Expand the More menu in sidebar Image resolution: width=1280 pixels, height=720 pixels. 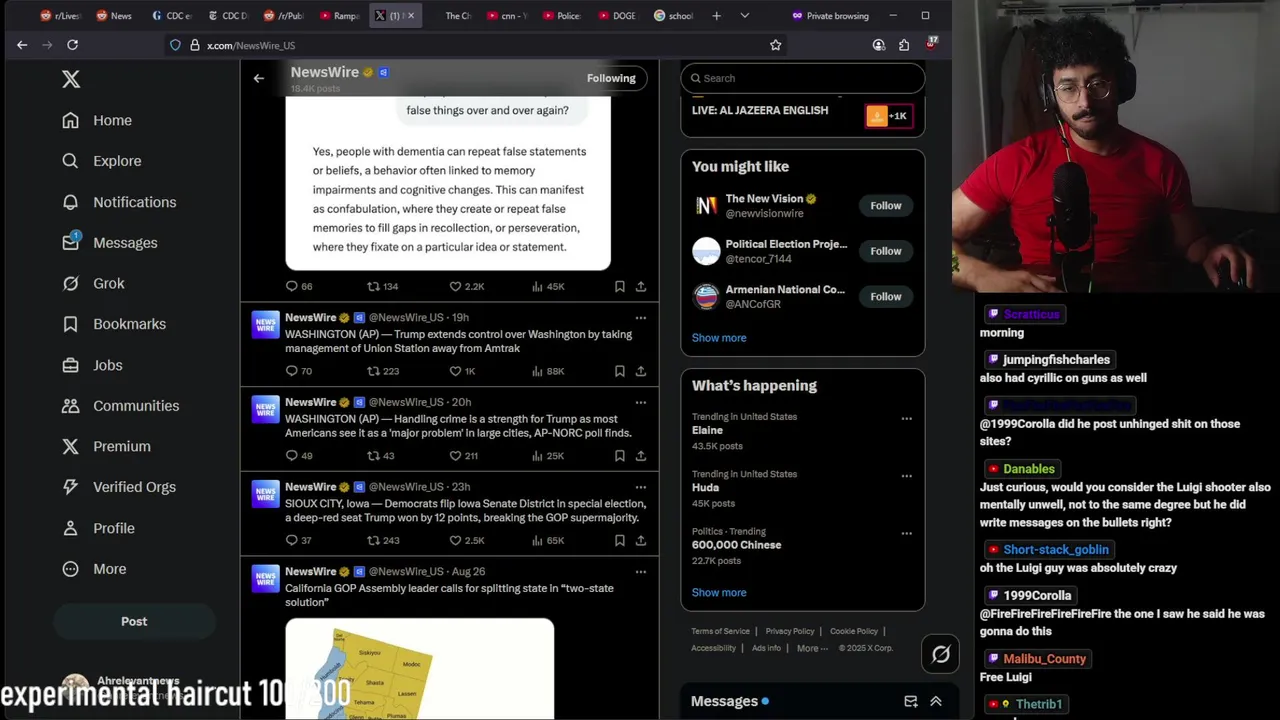94,569
